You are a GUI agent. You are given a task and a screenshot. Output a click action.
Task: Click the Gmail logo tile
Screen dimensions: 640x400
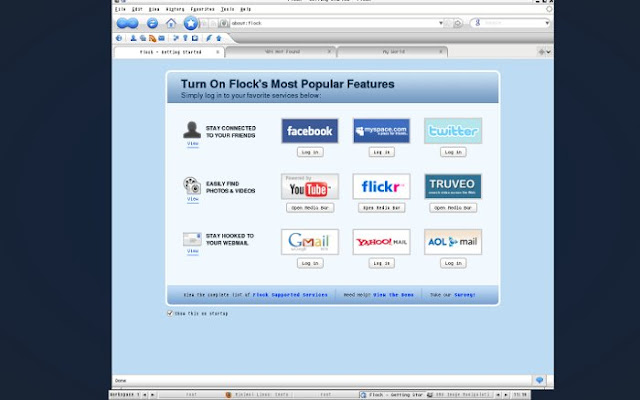click(x=310, y=242)
